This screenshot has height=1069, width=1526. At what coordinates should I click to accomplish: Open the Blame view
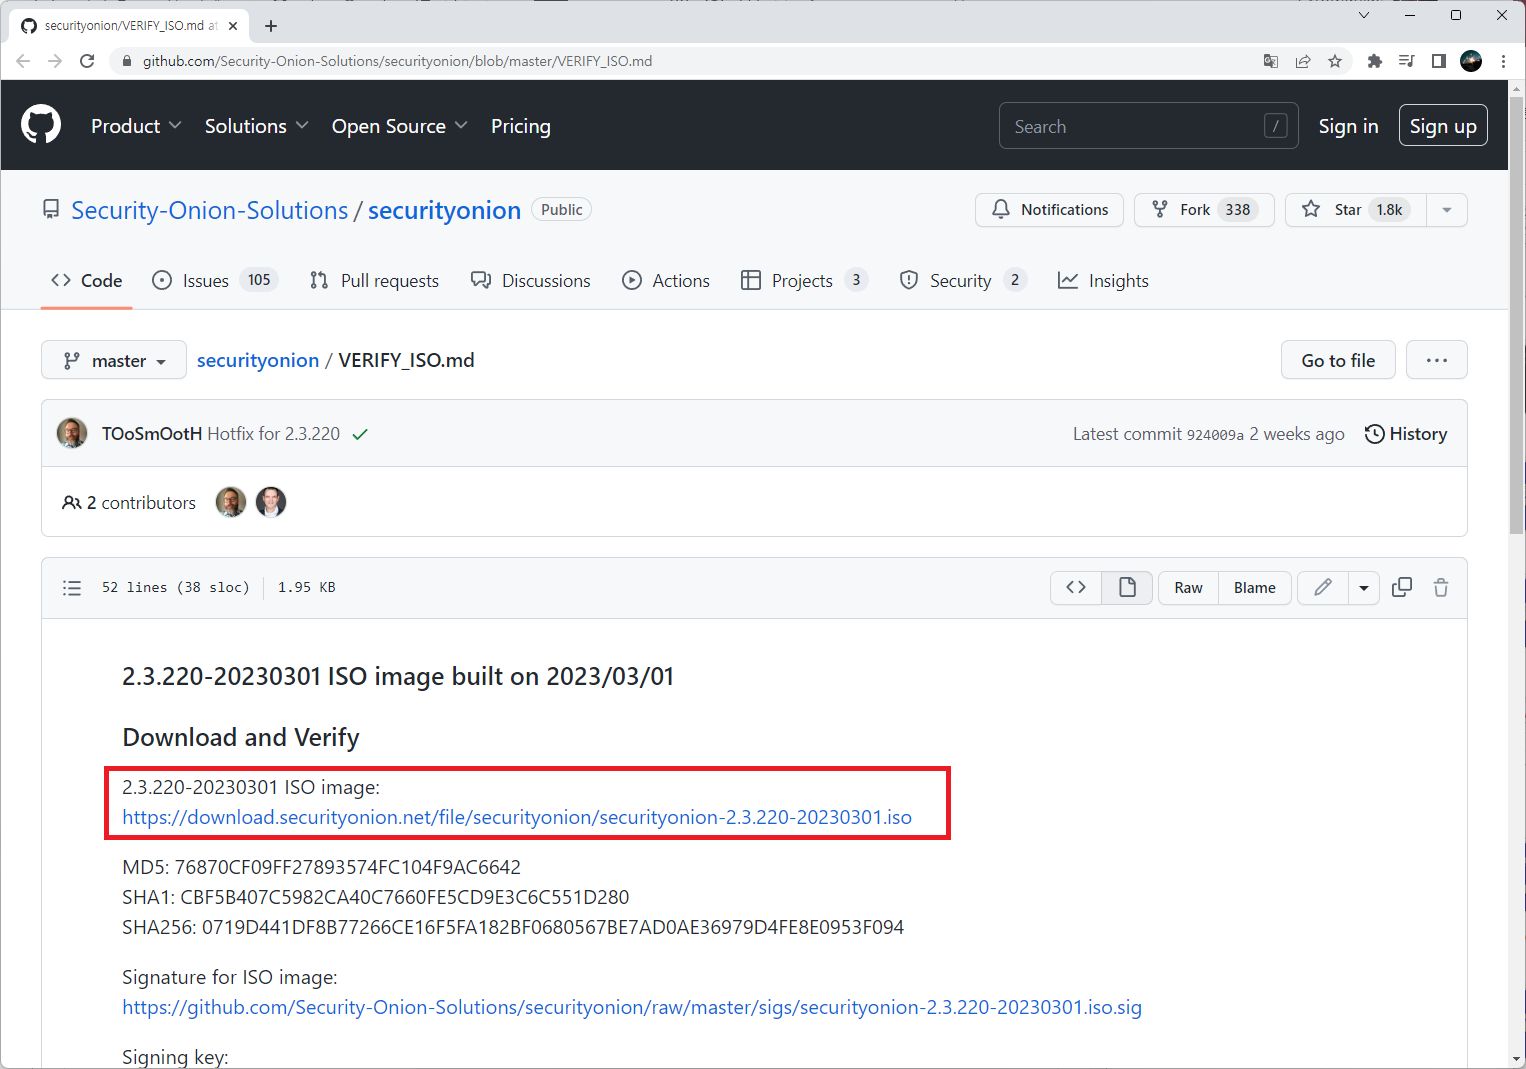[x=1254, y=588]
